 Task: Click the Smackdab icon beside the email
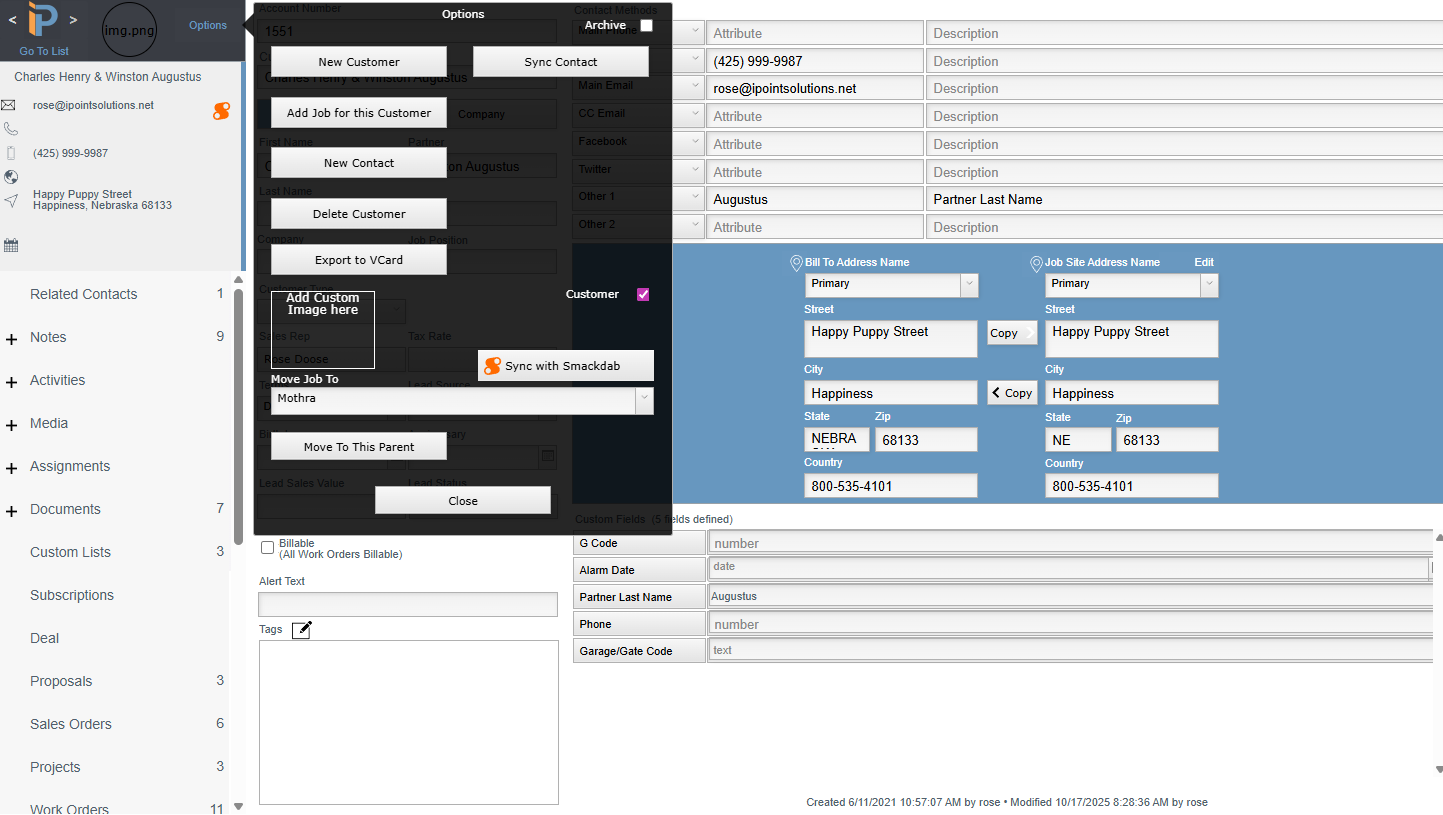tap(222, 111)
